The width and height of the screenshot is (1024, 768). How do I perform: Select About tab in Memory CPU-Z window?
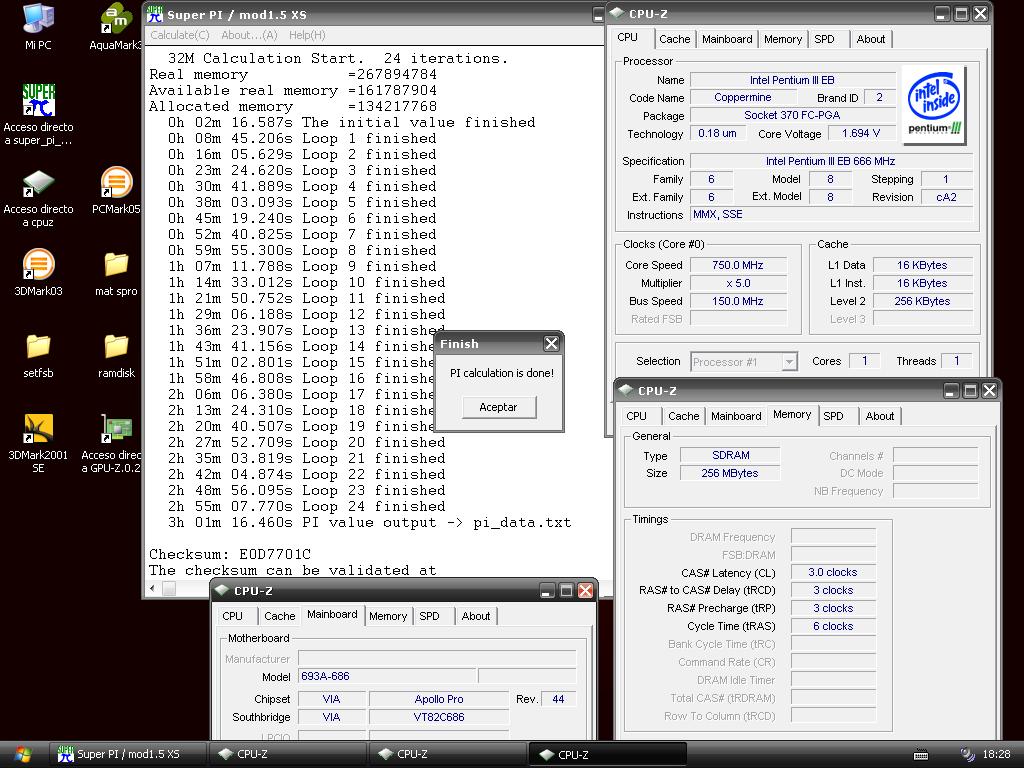880,416
